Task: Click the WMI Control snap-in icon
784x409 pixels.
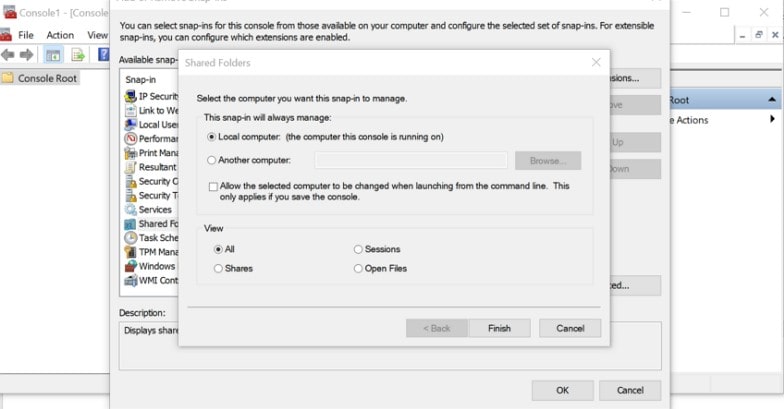Action: click(x=130, y=281)
